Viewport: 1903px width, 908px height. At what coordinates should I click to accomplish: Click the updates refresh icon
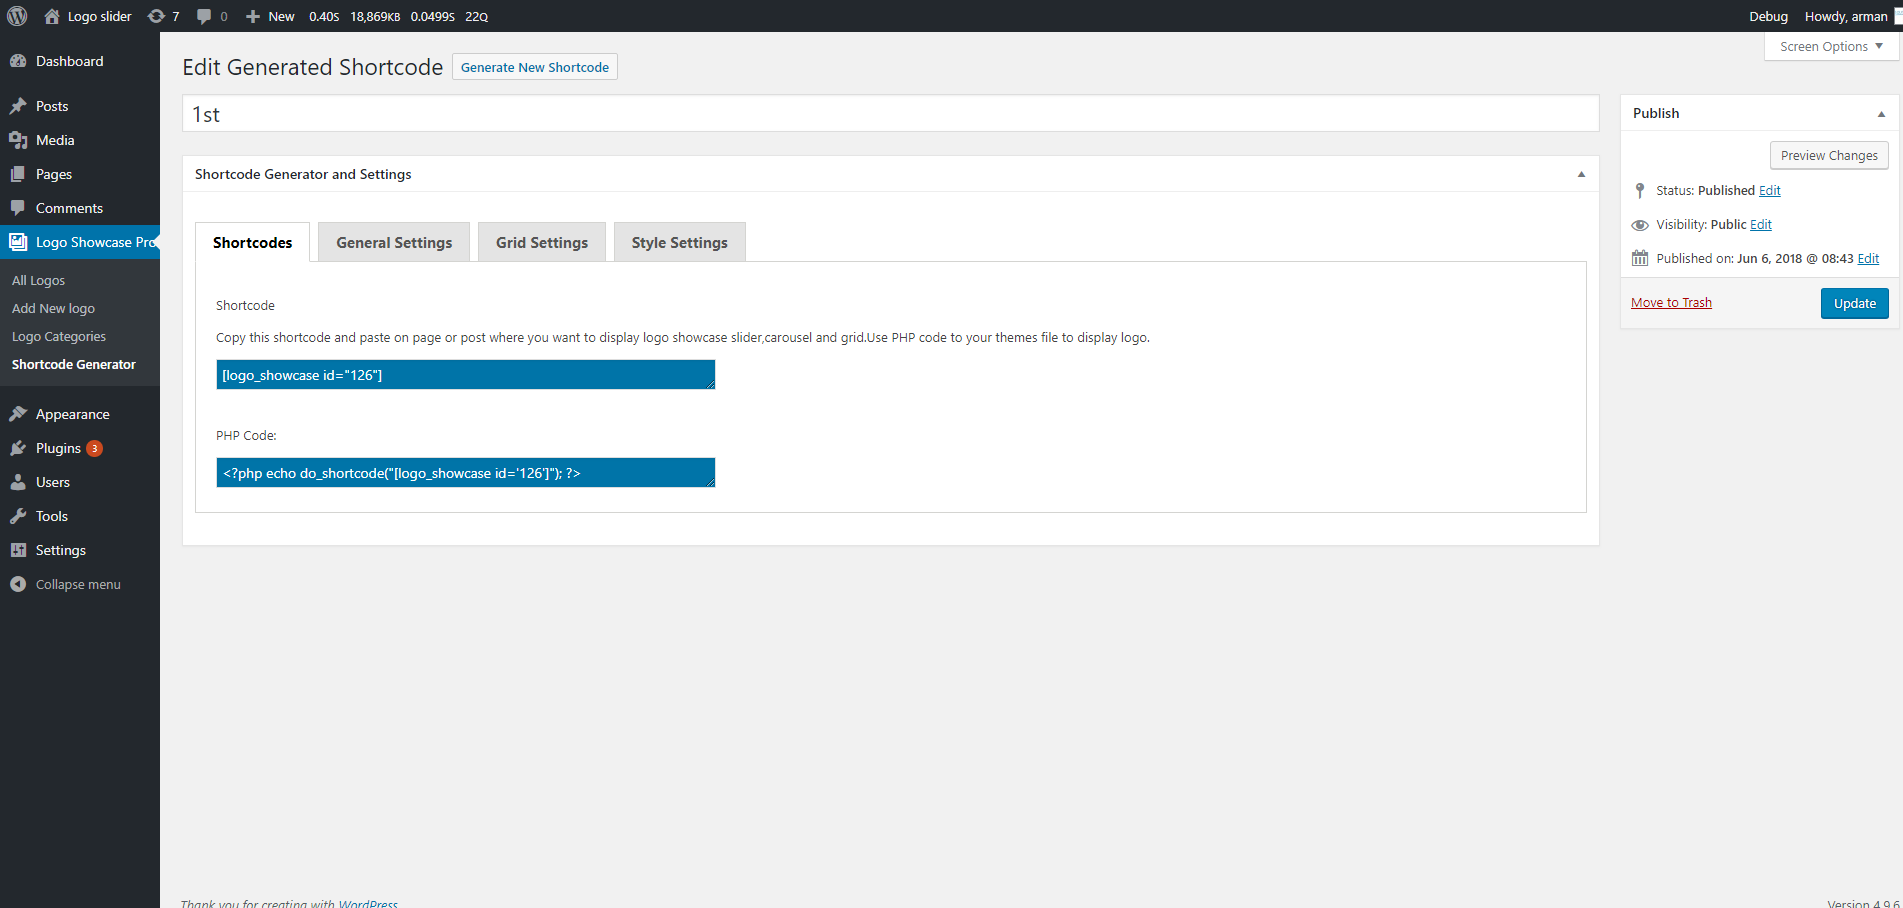tap(156, 16)
